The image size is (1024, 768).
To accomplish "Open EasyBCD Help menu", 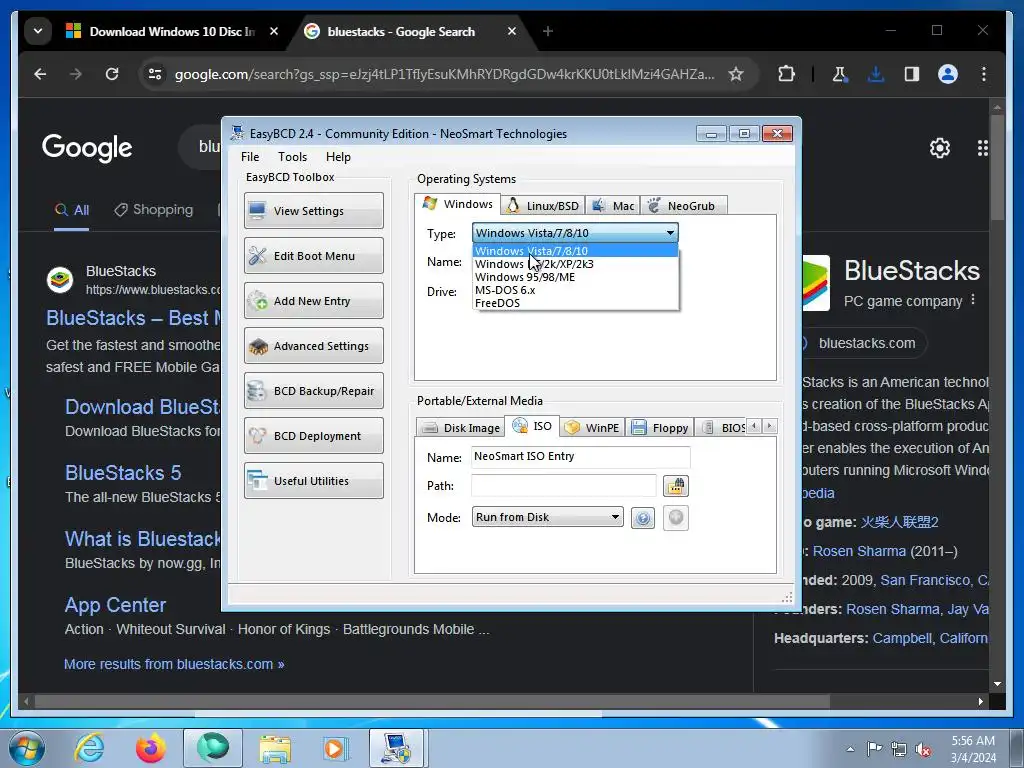I will point(338,157).
